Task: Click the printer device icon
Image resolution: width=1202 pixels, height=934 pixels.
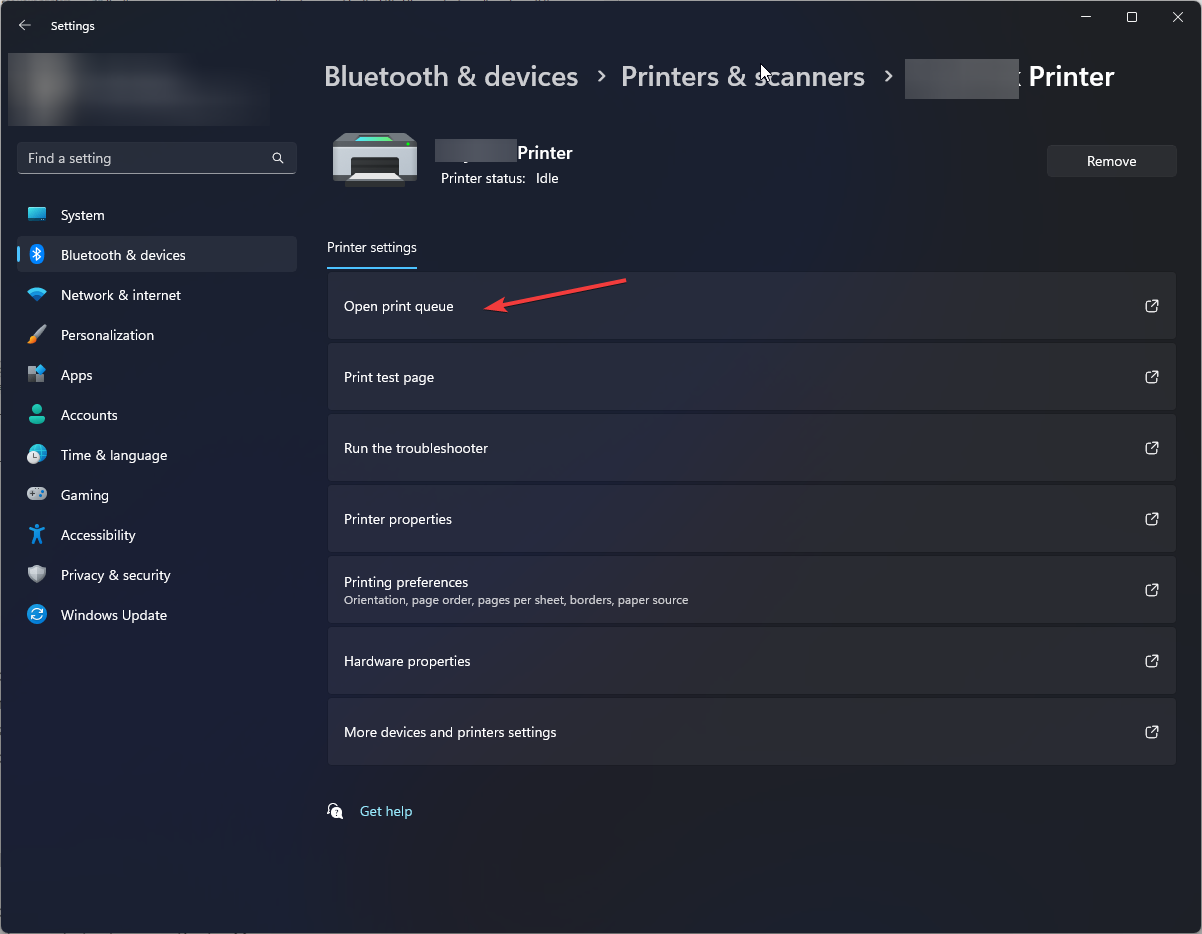Action: coord(375,161)
